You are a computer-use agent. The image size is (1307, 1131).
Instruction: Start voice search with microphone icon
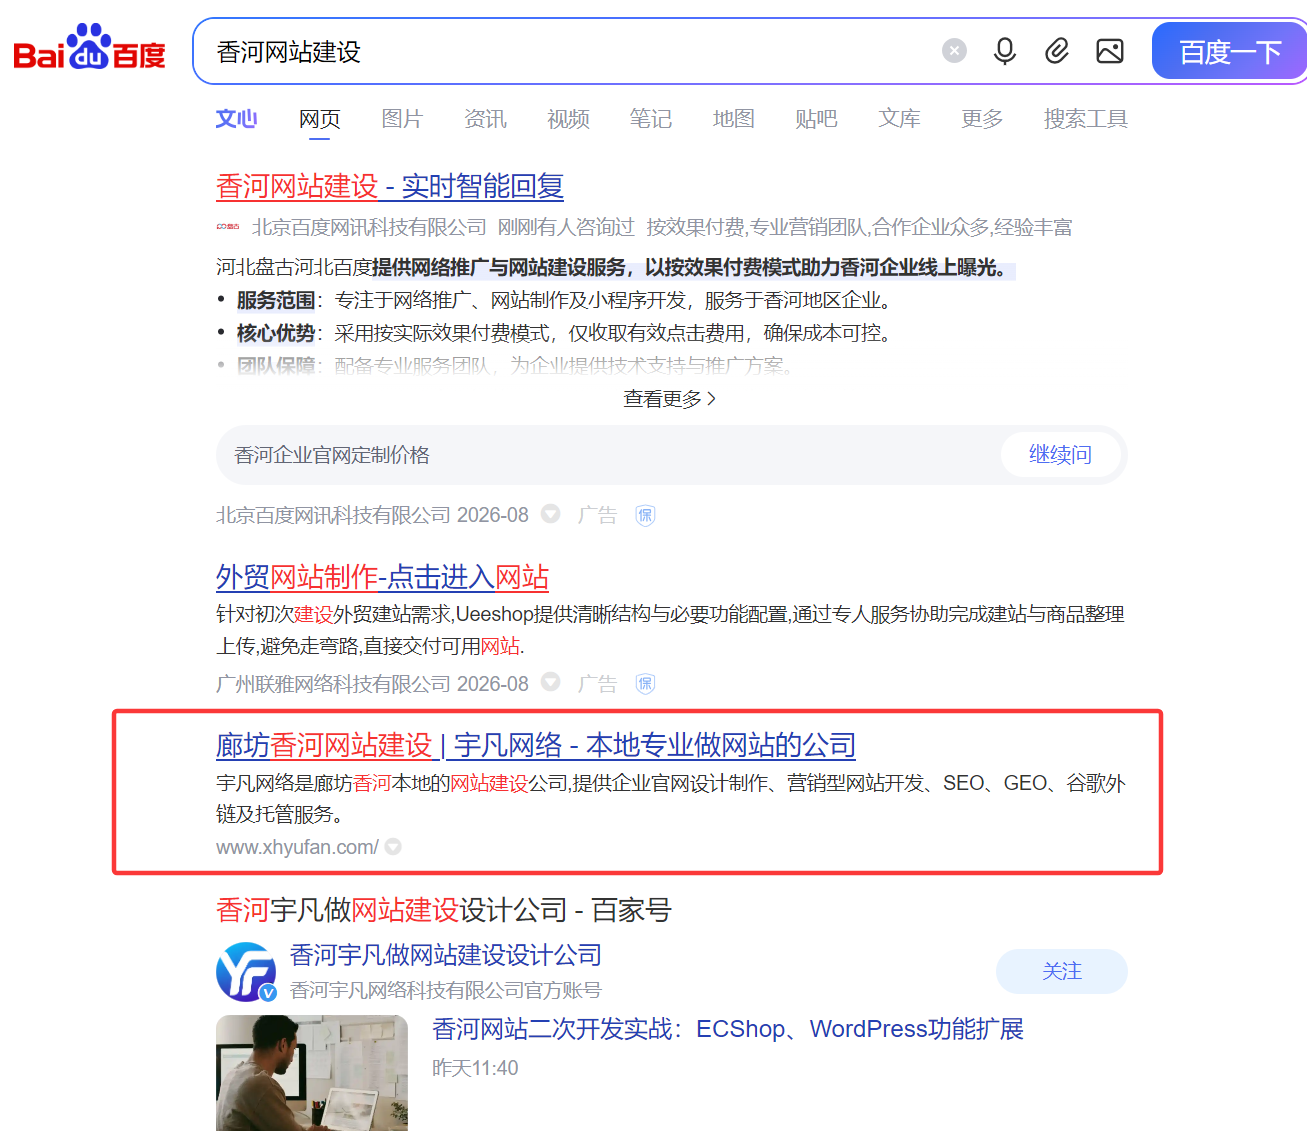click(x=1005, y=51)
